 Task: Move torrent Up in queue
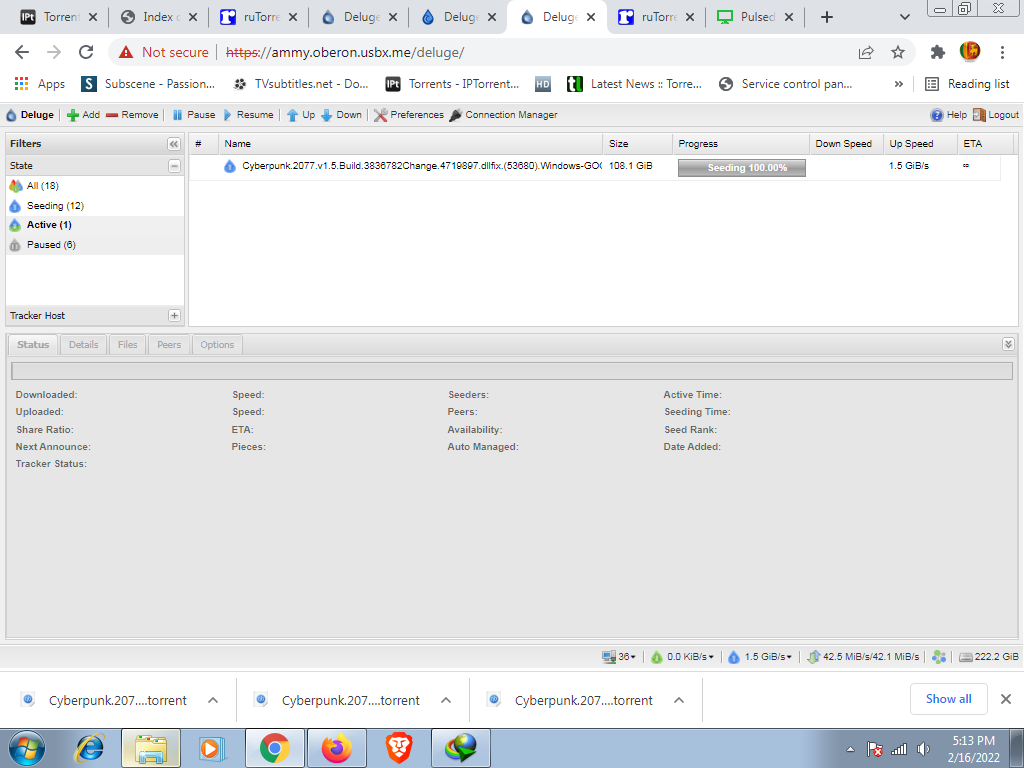coord(300,115)
